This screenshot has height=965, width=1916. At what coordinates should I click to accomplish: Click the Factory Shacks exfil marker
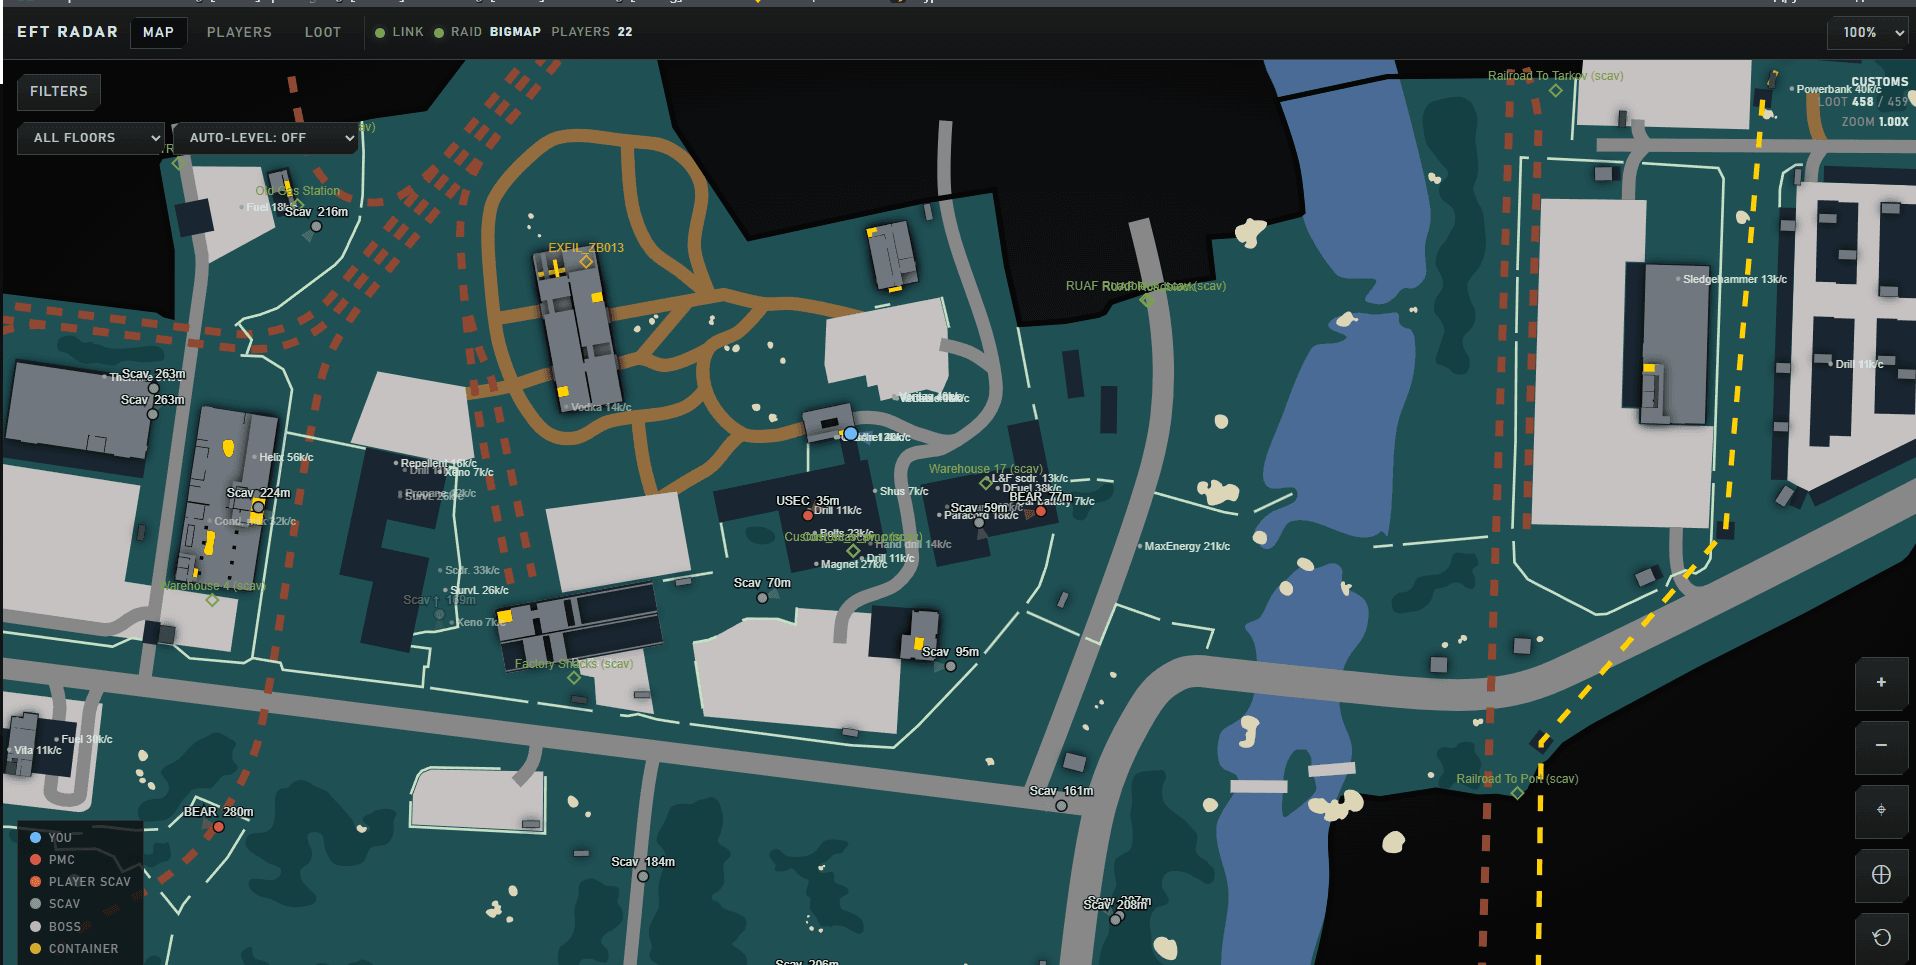point(574,678)
